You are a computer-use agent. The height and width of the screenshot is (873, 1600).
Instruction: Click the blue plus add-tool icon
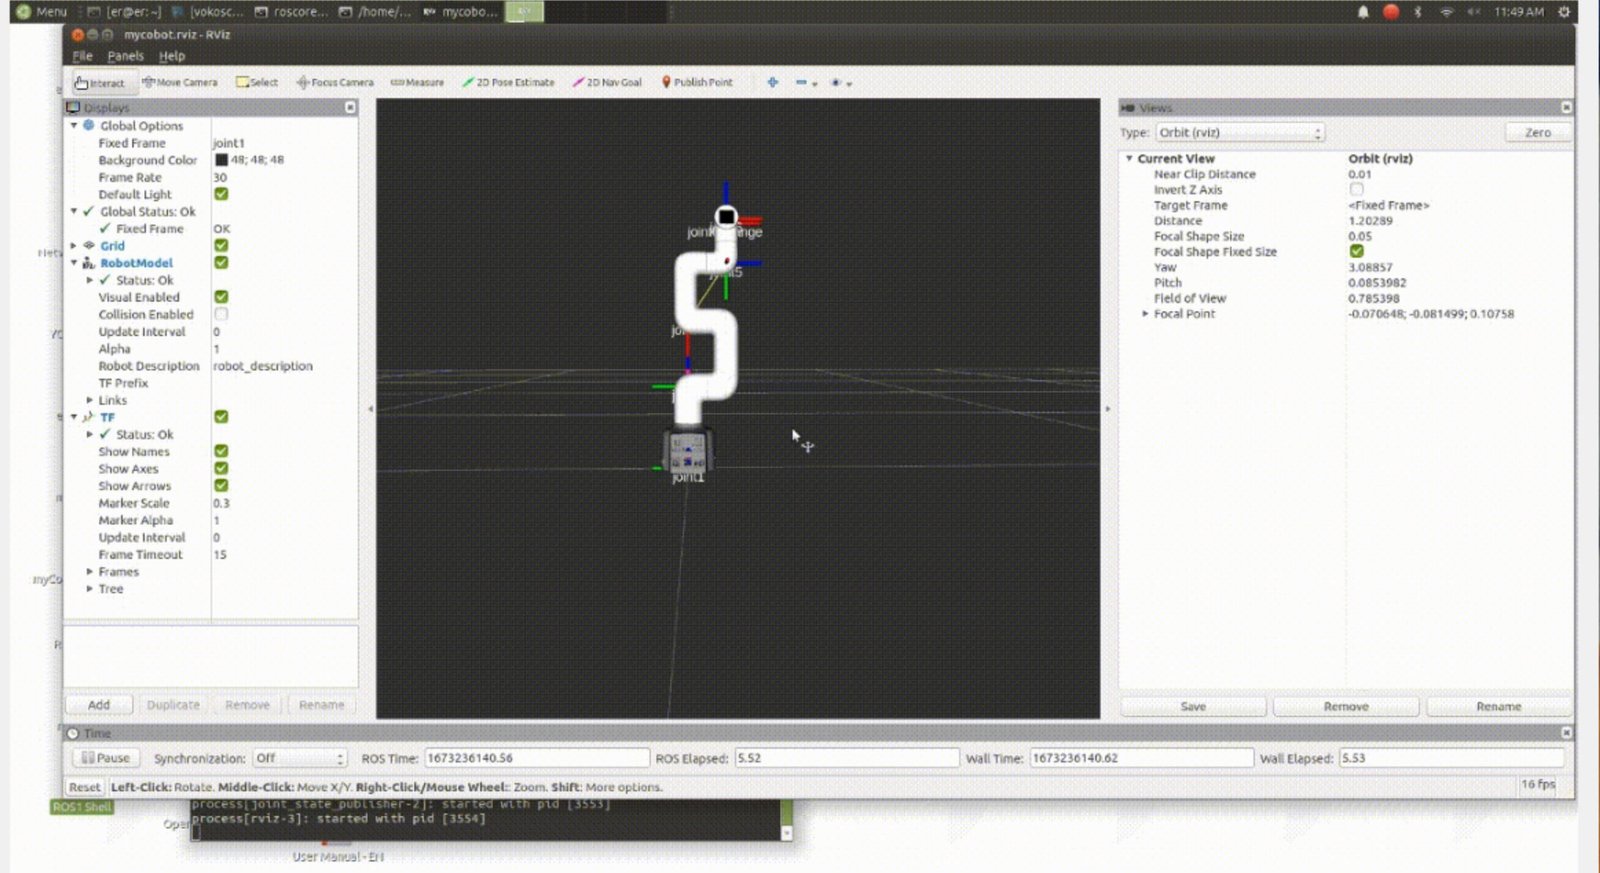click(x=772, y=82)
